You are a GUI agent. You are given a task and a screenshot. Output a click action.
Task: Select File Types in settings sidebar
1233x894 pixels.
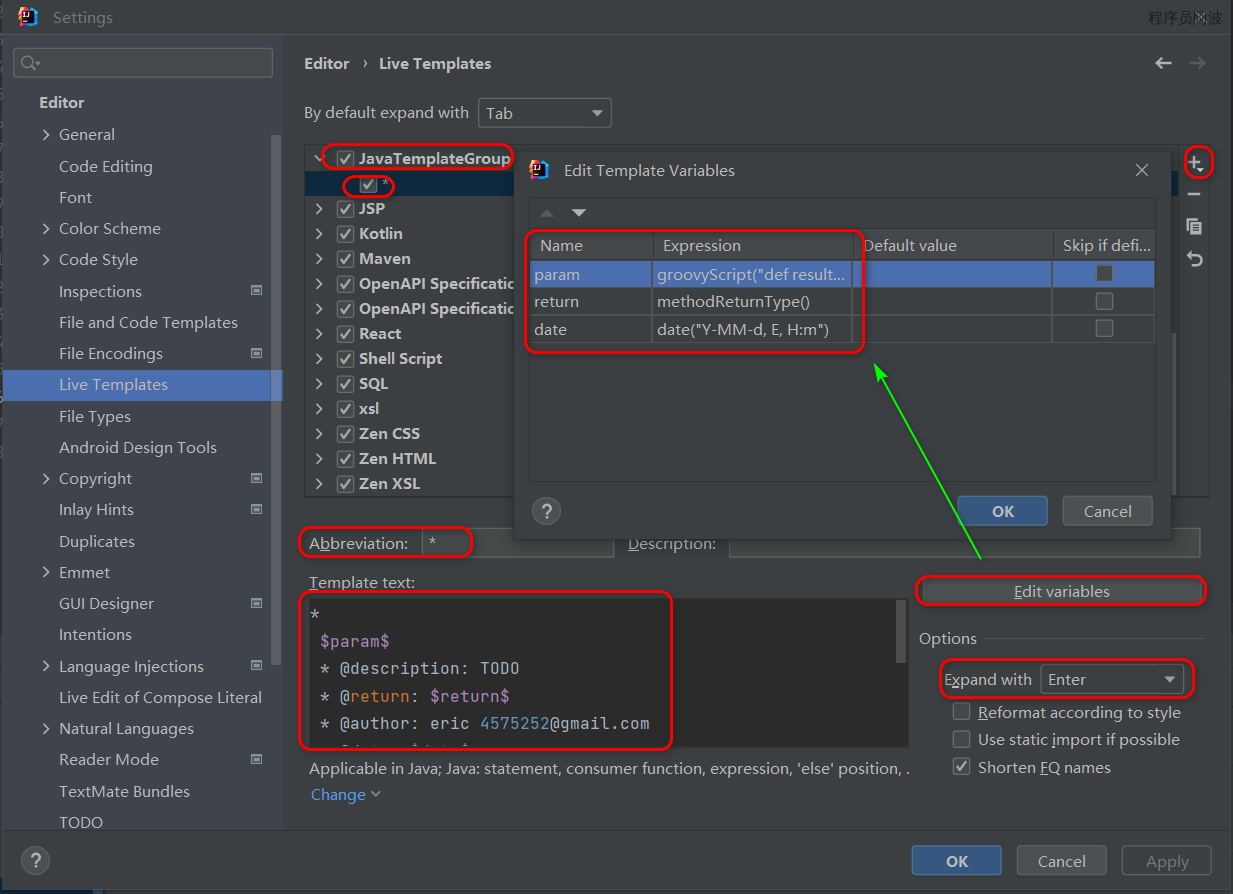pos(95,416)
